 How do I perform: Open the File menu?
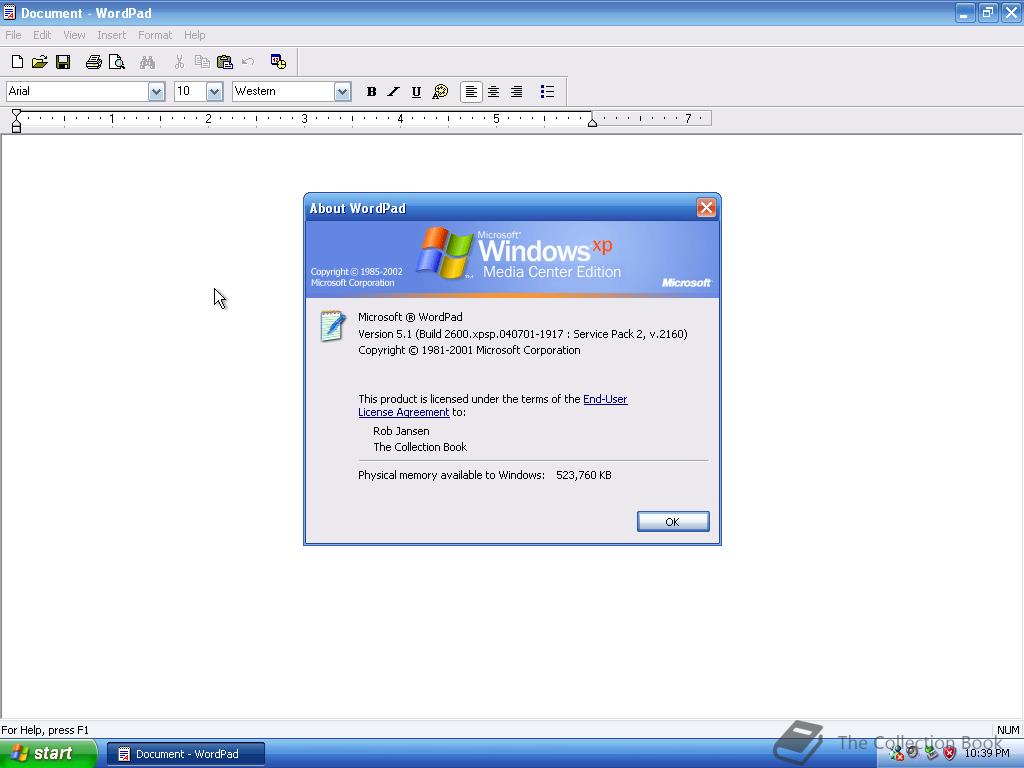point(13,35)
